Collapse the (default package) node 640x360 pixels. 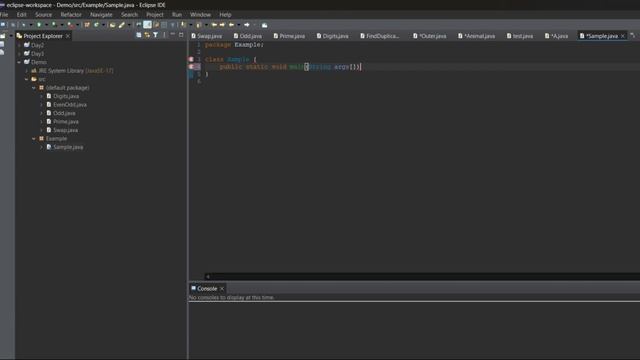[x=34, y=88]
